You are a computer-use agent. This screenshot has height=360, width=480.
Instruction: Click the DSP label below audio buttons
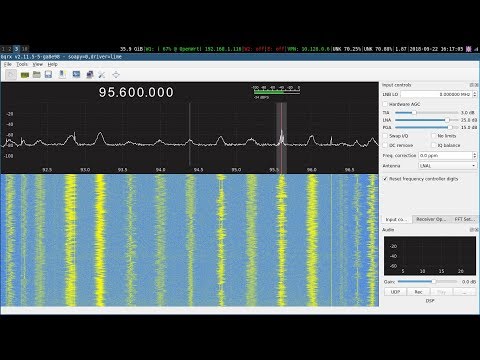tap(430, 301)
